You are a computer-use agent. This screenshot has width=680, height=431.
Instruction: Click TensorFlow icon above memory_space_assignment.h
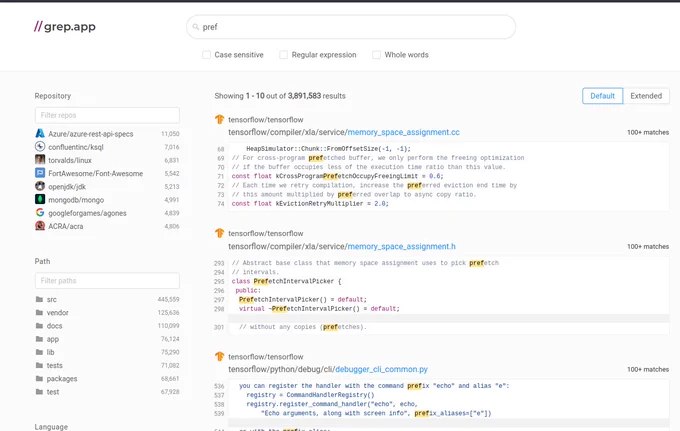pyautogui.click(x=219, y=233)
